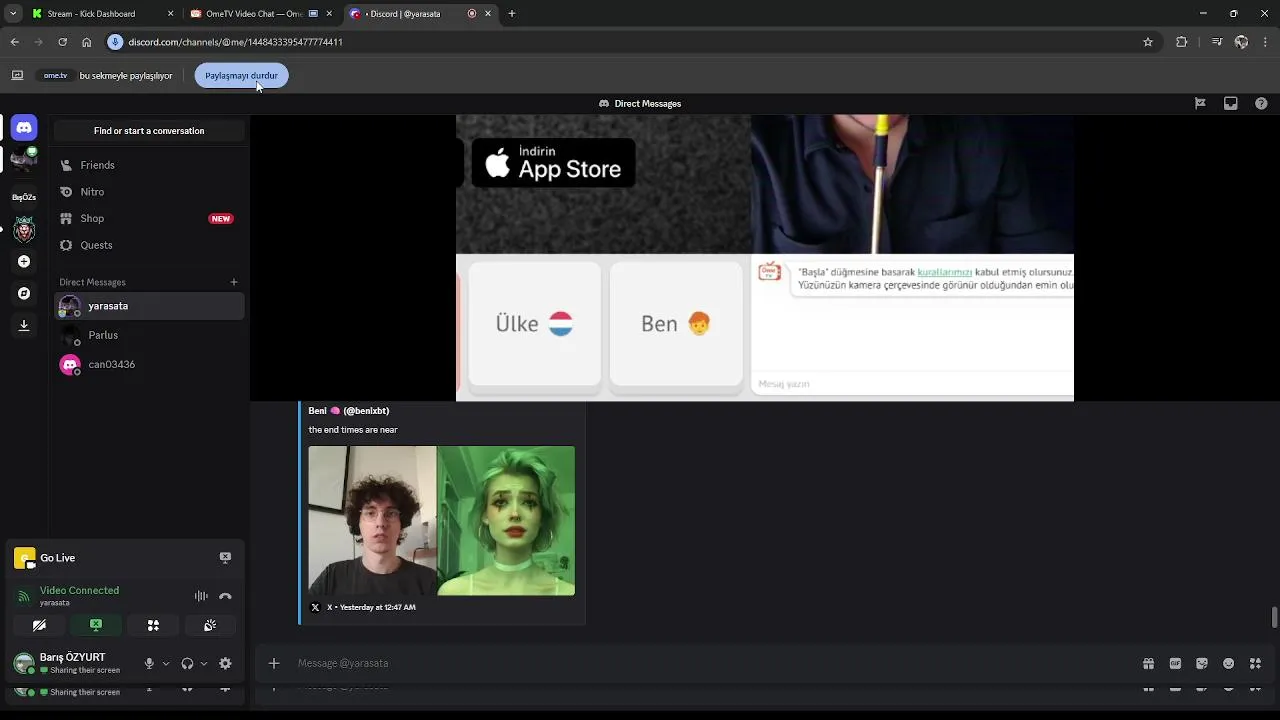Screen dimensions: 1280x720
Task: Reload page in browser toolbar
Action: tap(62, 42)
